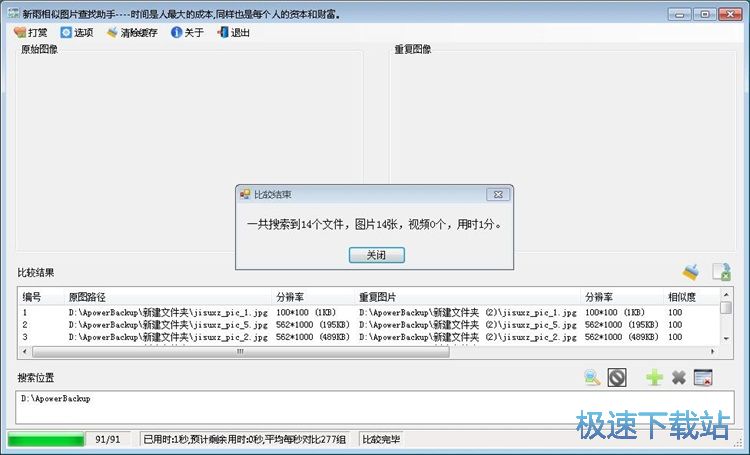This screenshot has width=750, height=455.
Task: Open the 打赏 menu item
Action: [31, 32]
